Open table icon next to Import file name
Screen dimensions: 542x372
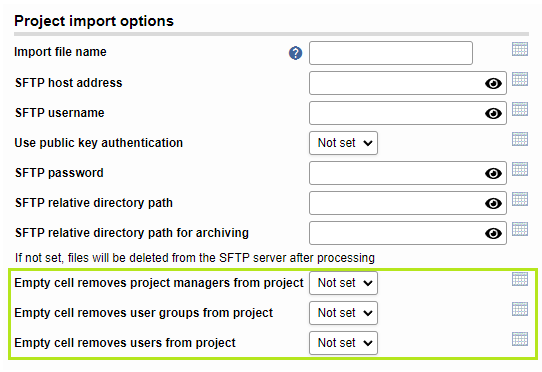click(520, 49)
